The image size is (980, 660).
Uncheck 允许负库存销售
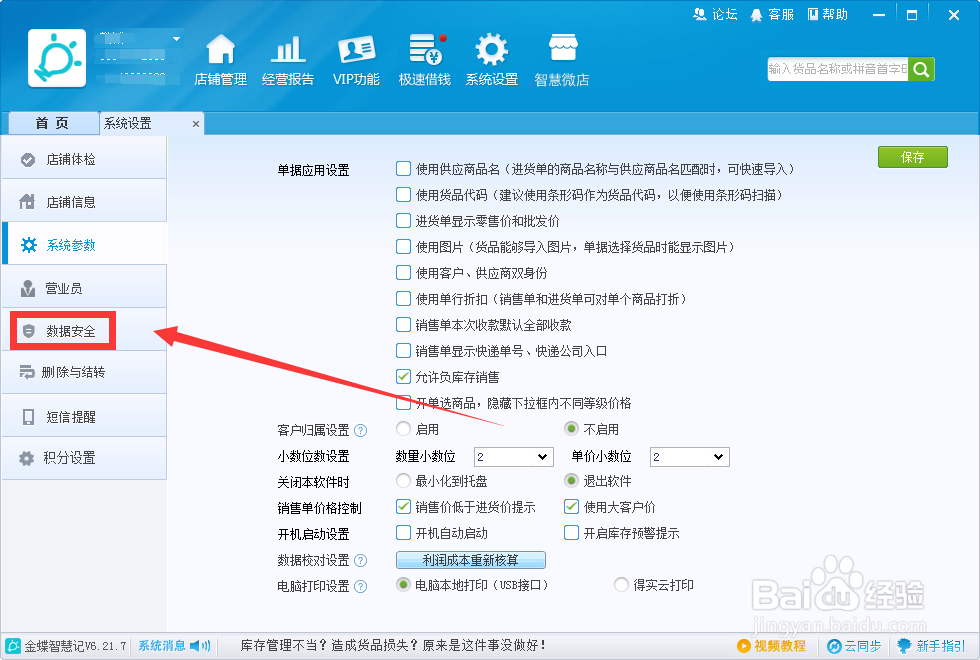(x=403, y=377)
